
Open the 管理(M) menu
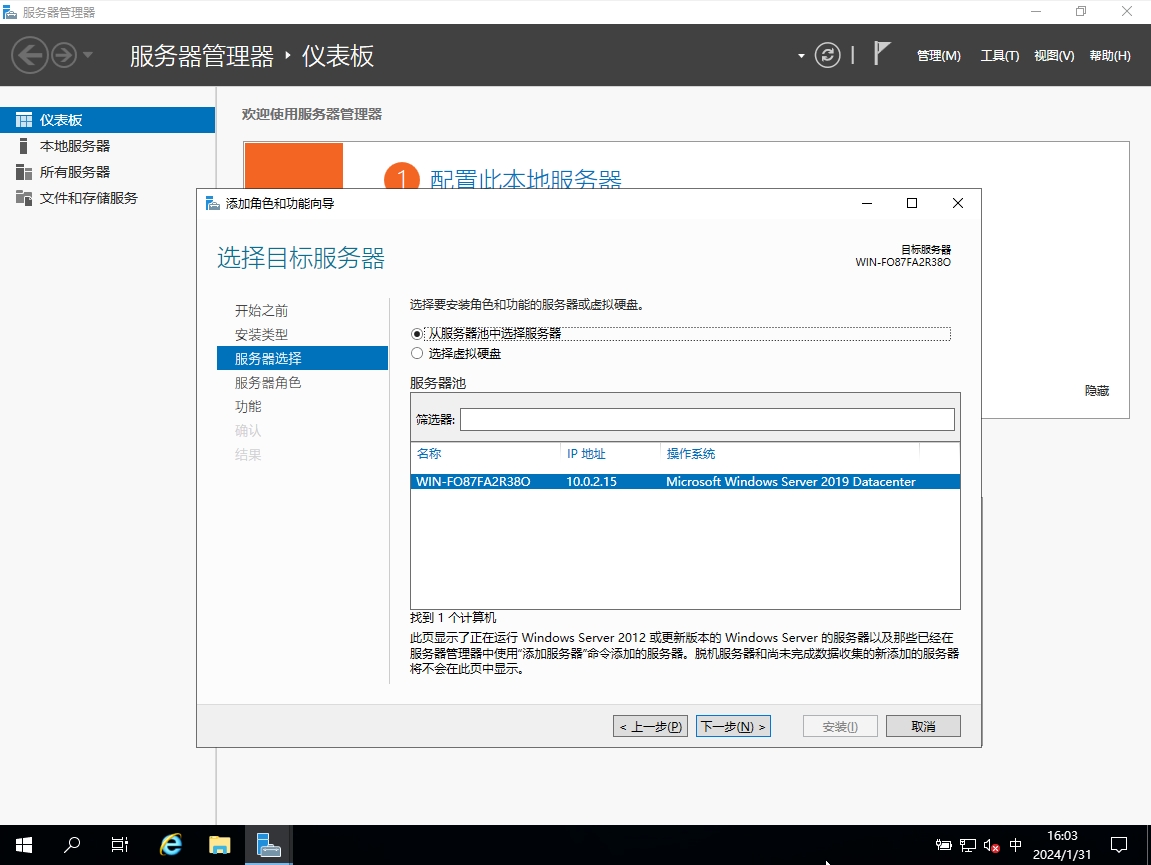click(938, 56)
